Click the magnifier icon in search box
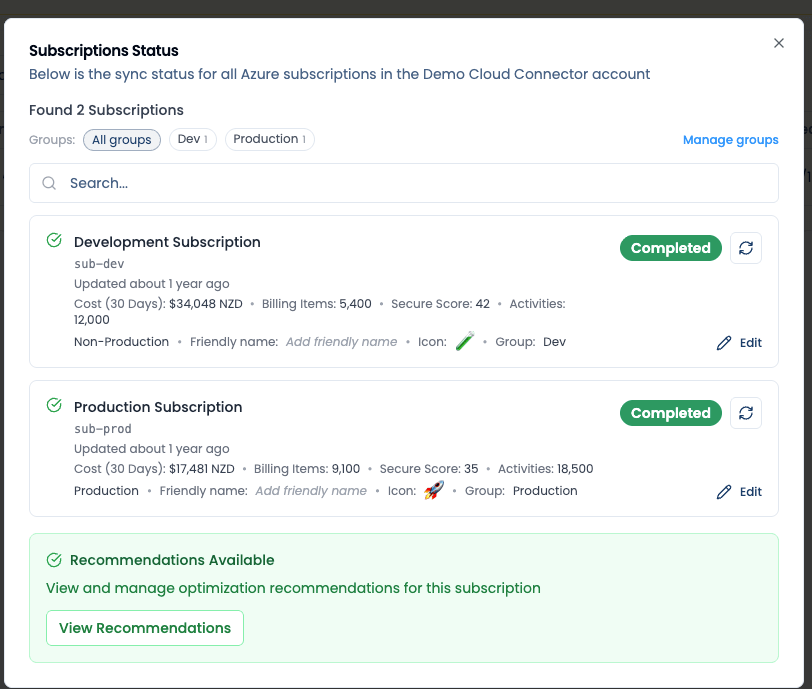 click(49, 183)
